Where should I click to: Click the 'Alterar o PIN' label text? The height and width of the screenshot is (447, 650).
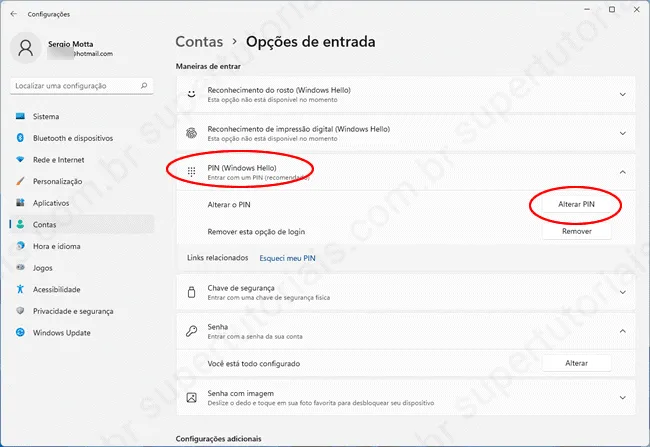point(229,204)
